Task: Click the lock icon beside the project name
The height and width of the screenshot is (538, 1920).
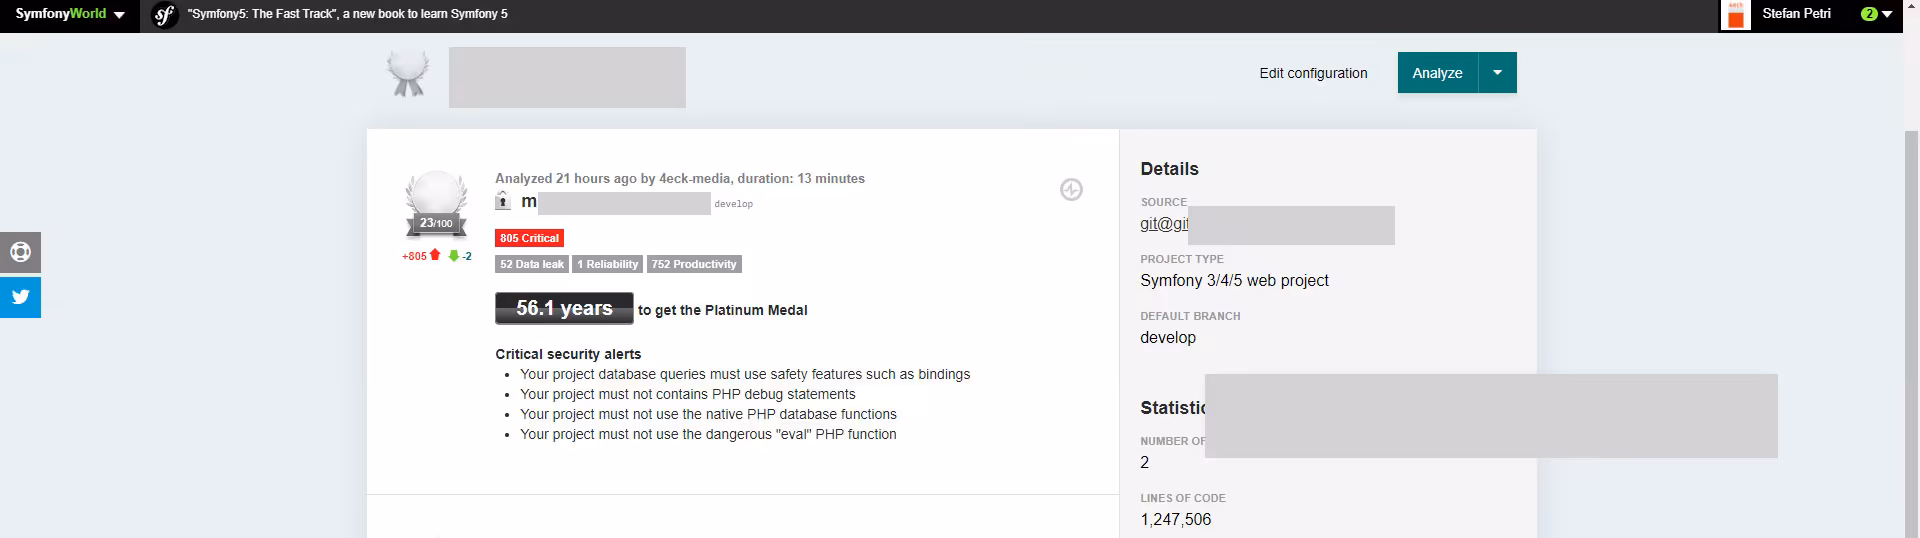Action: tap(503, 202)
